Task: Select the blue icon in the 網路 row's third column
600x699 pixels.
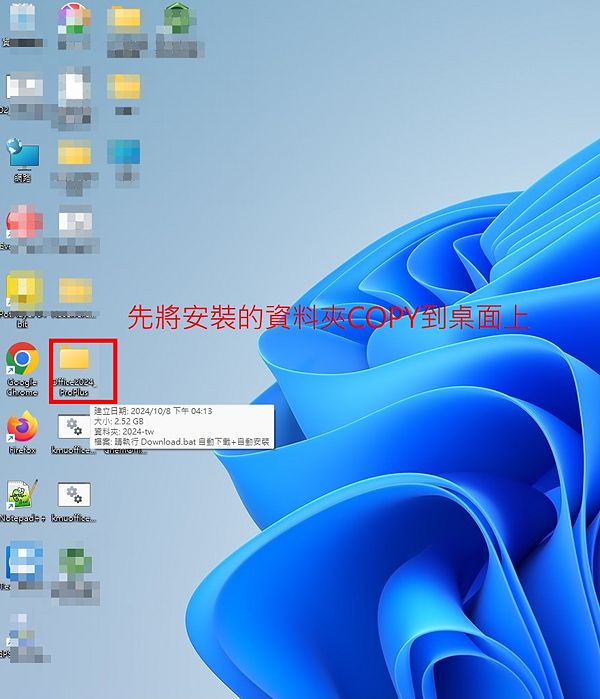Action: tap(125, 153)
